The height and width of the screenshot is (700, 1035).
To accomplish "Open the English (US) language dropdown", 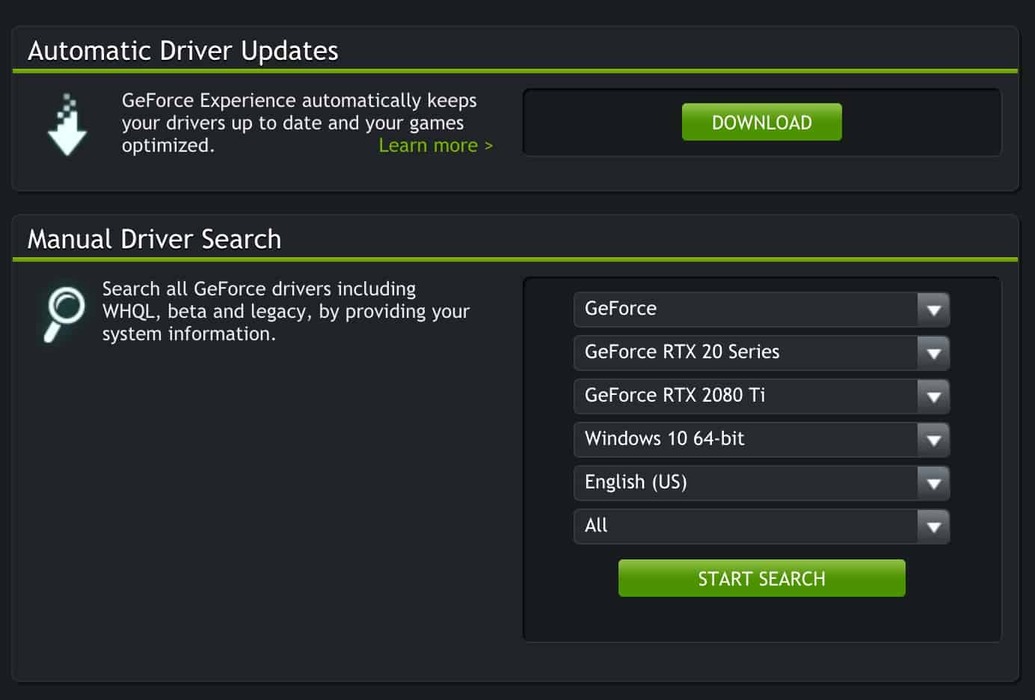I will 762,483.
